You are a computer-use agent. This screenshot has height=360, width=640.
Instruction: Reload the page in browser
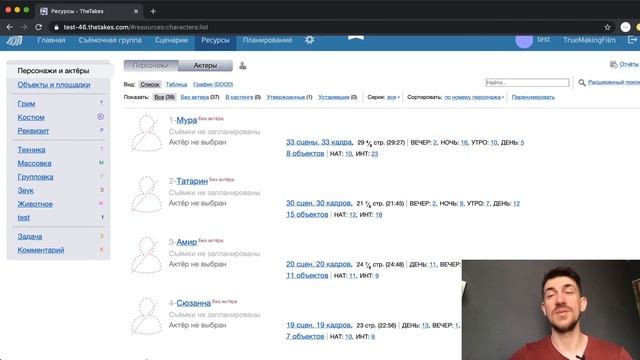point(38,27)
